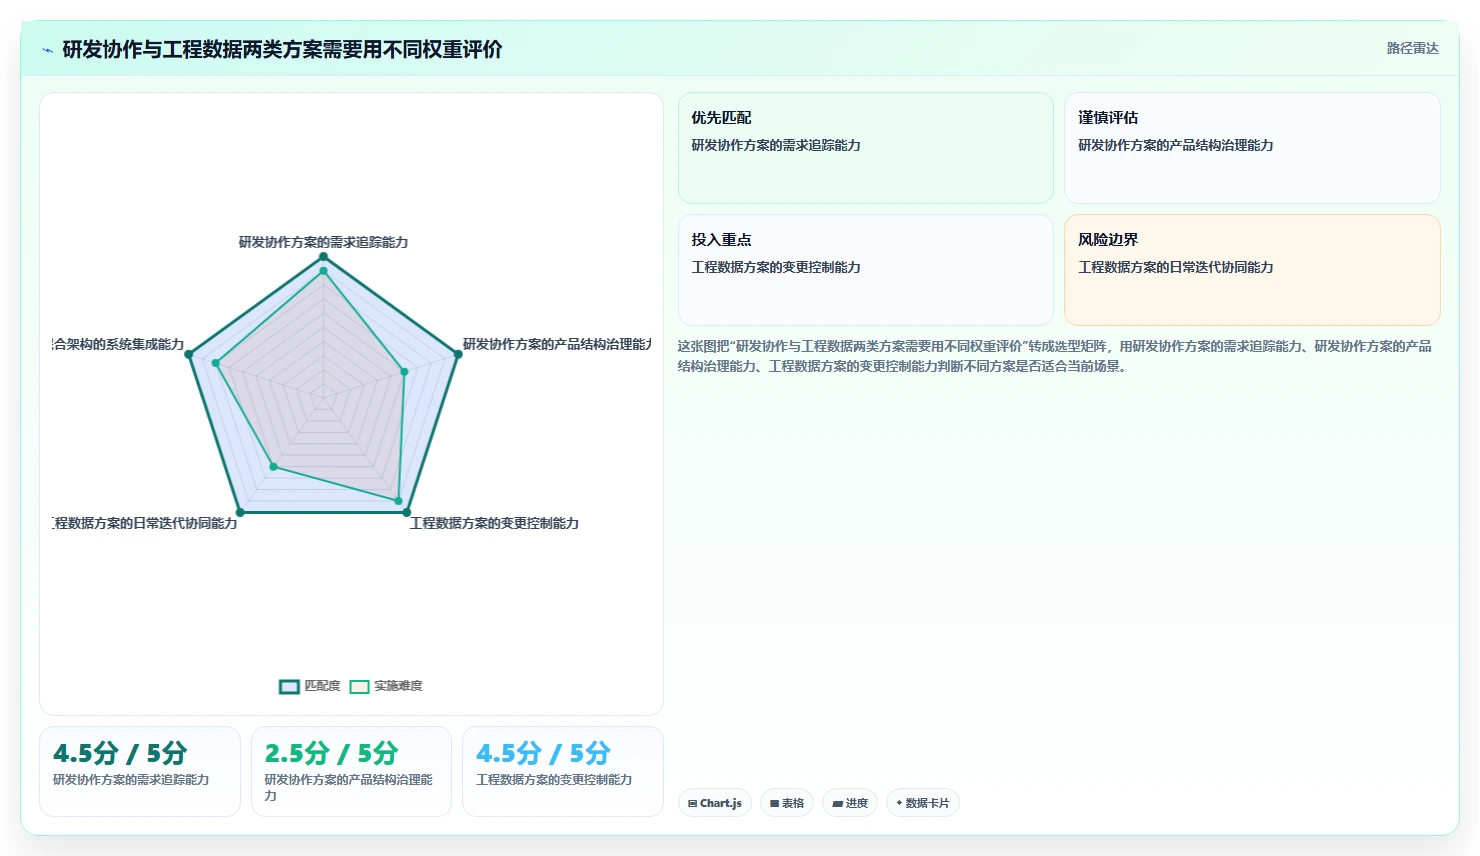Toggle the 匹配度 legend item
The image size is (1480, 856).
(310, 686)
